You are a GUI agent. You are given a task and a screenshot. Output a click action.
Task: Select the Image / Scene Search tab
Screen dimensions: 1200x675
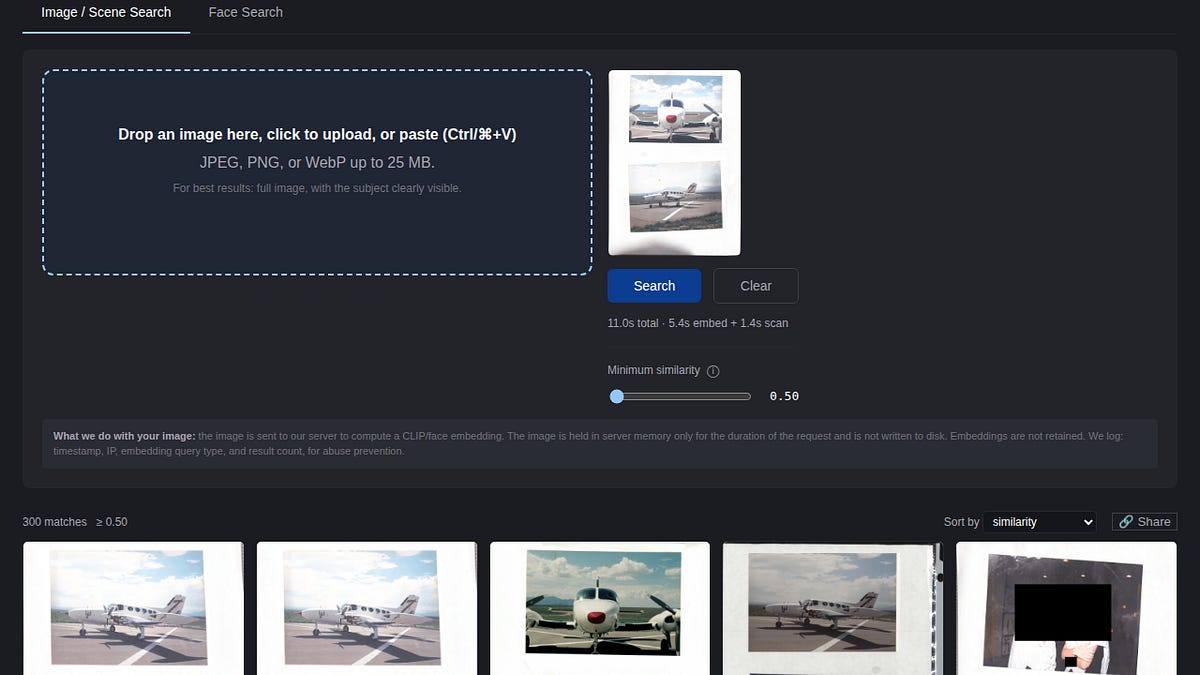[106, 12]
